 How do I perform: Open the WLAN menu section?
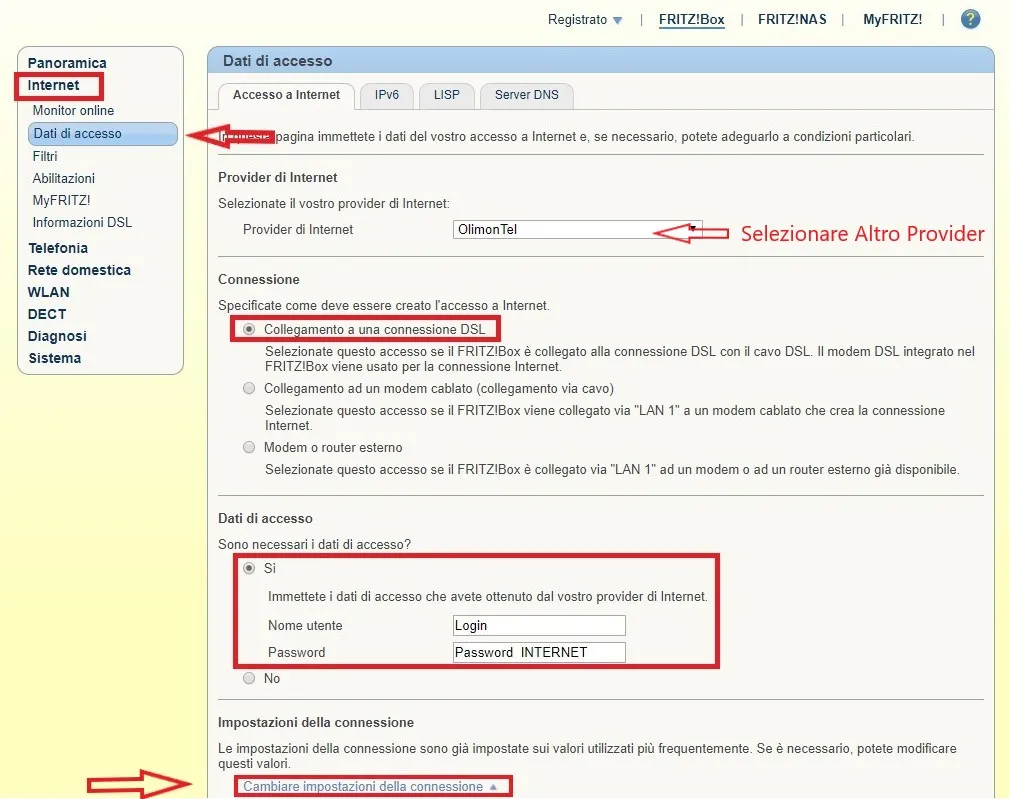(x=49, y=292)
